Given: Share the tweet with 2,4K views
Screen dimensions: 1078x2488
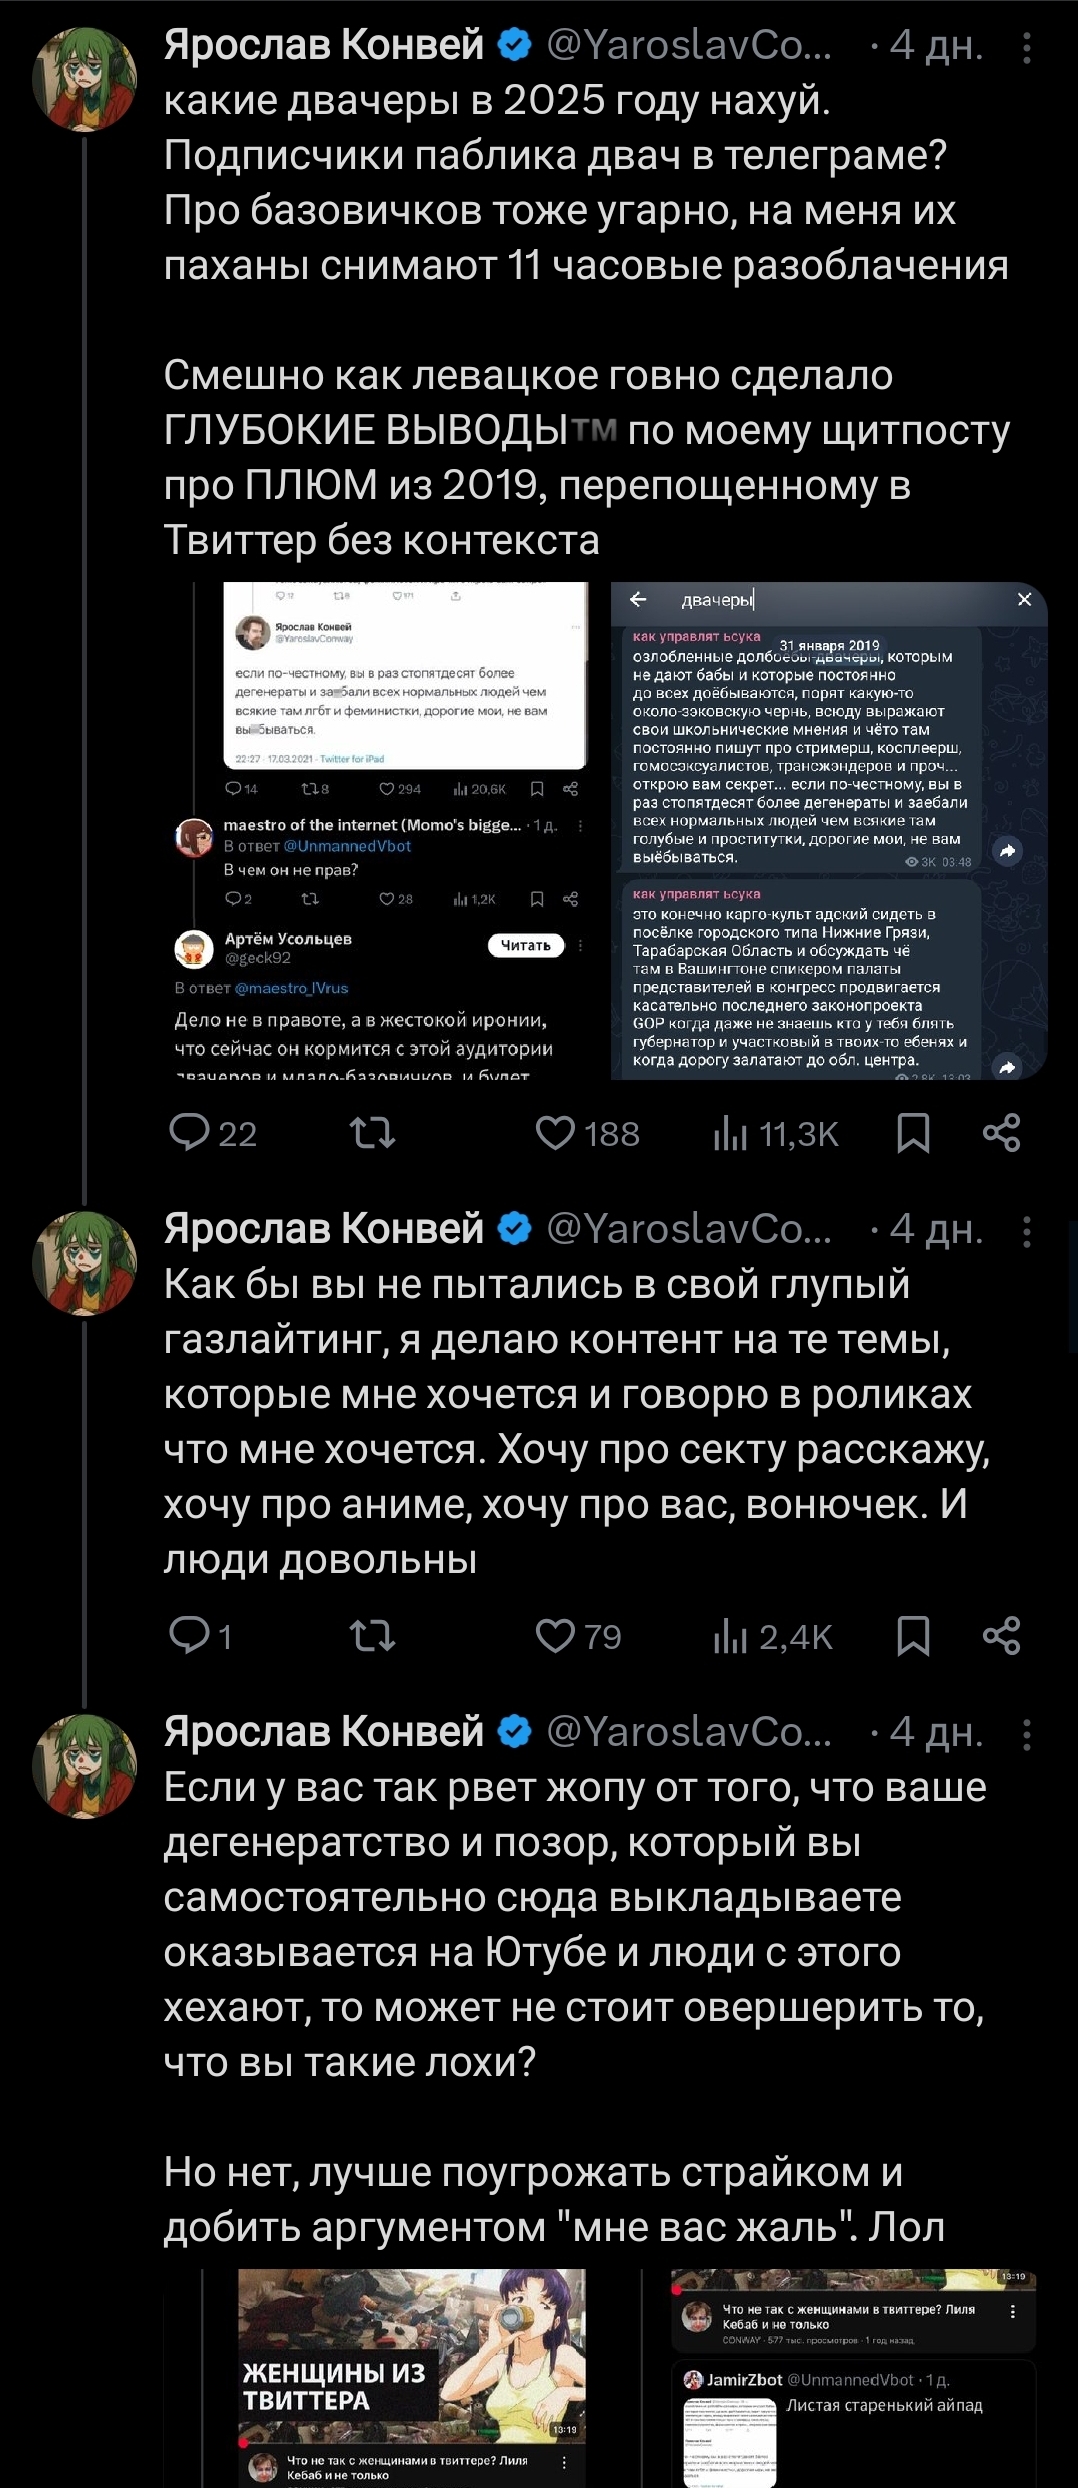Looking at the screenshot, I should tap(1001, 1636).
